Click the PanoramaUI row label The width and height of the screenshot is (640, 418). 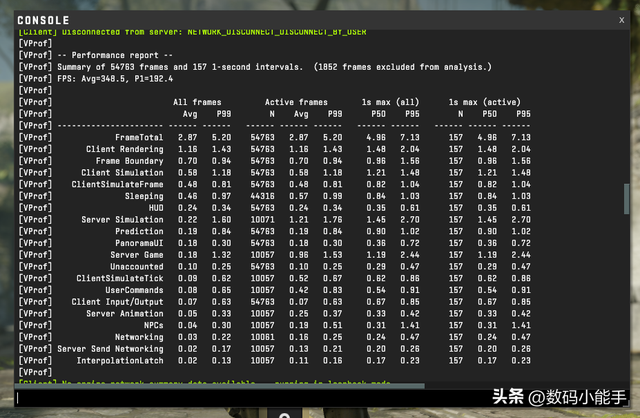click(139, 243)
